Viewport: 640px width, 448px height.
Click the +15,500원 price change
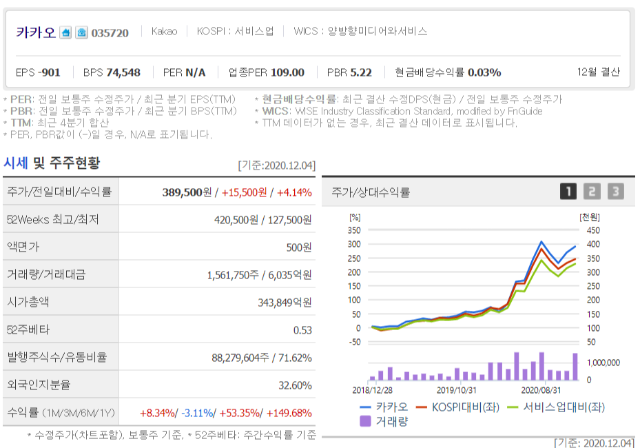244,192
